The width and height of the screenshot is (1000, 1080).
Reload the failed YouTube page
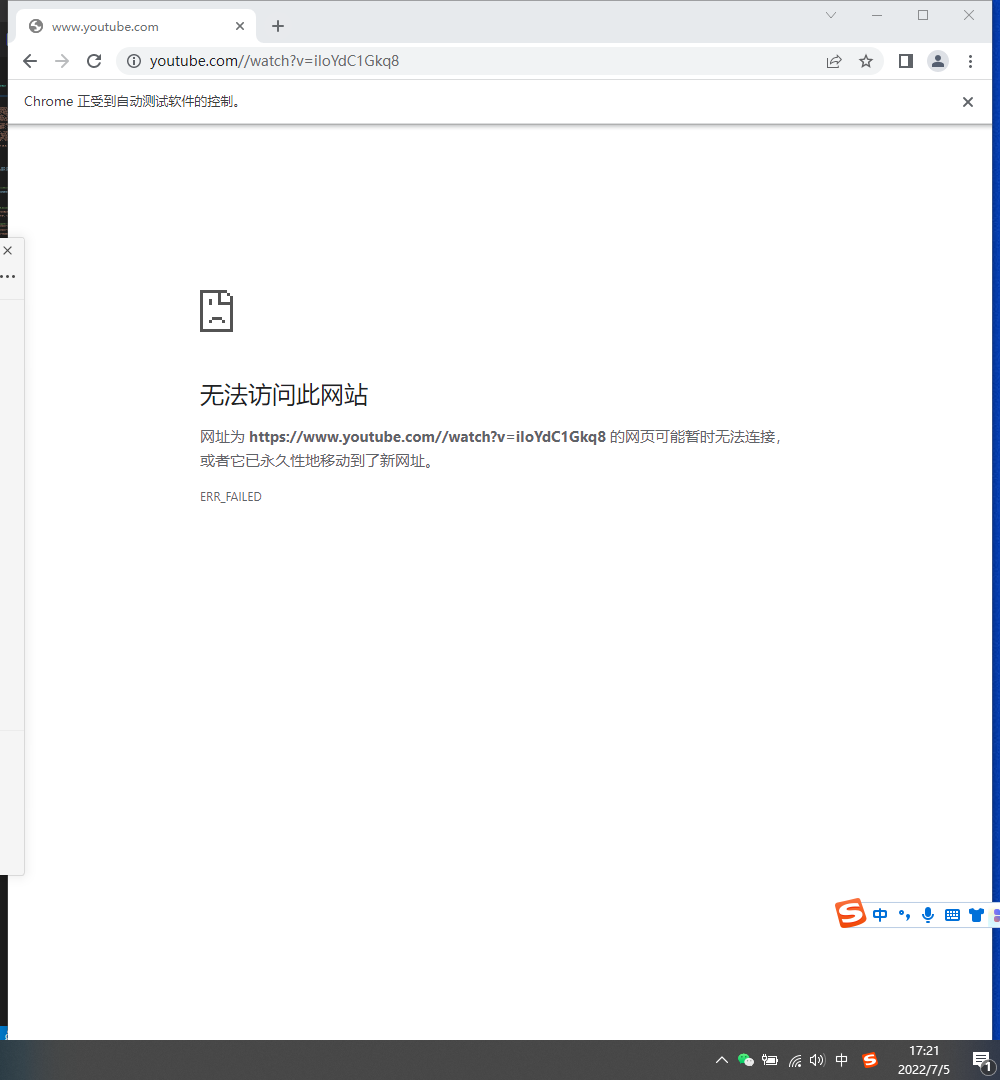pos(94,61)
